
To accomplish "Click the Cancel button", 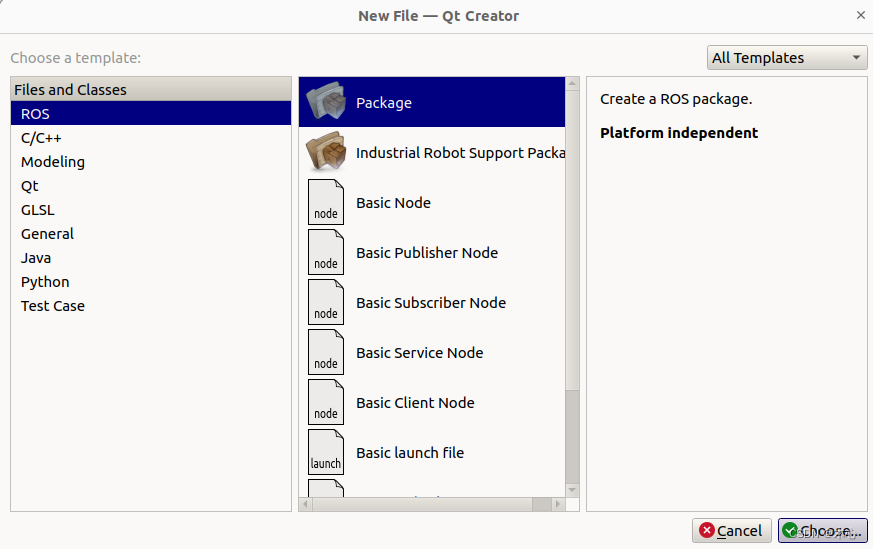I will 731,531.
